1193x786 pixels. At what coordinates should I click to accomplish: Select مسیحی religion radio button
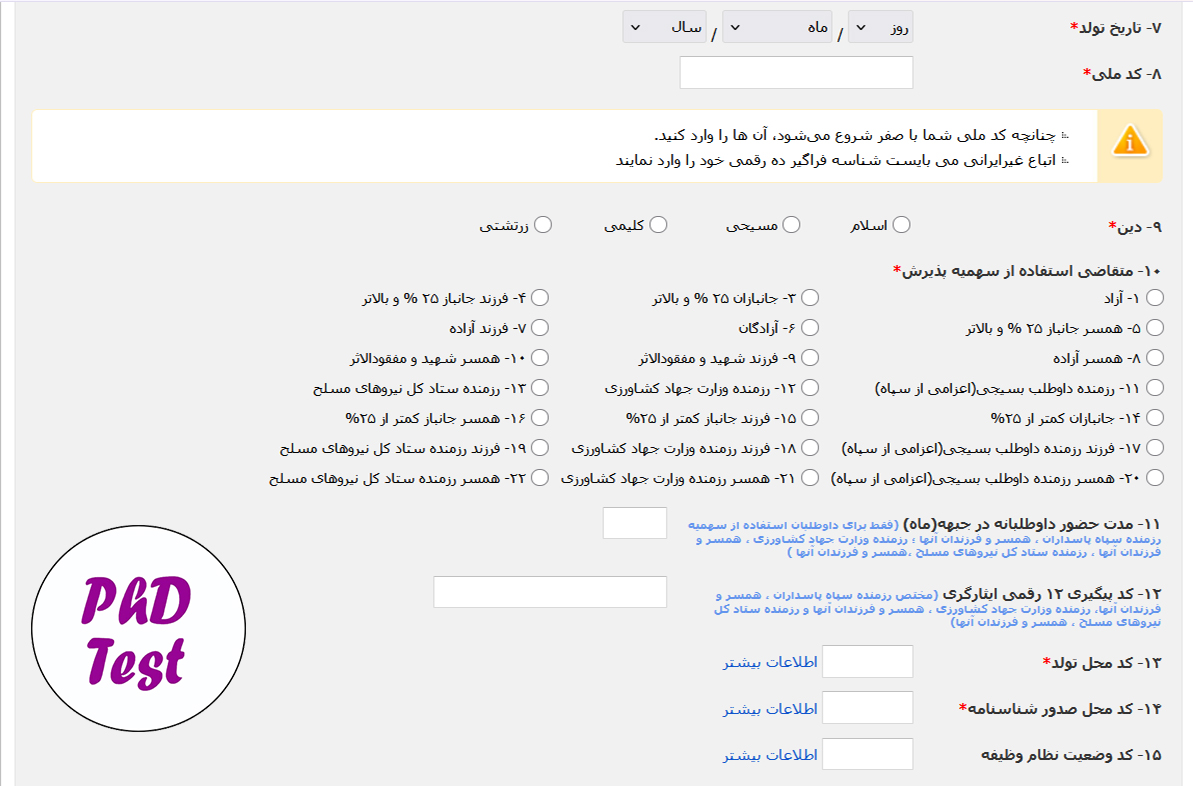pos(791,224)
